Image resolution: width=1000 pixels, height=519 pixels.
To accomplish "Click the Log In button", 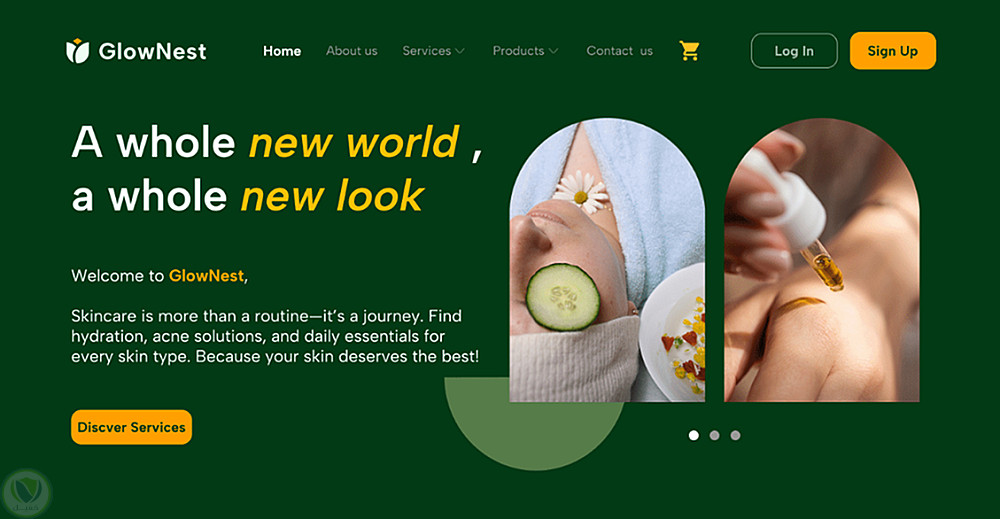I will pos(794,51).
